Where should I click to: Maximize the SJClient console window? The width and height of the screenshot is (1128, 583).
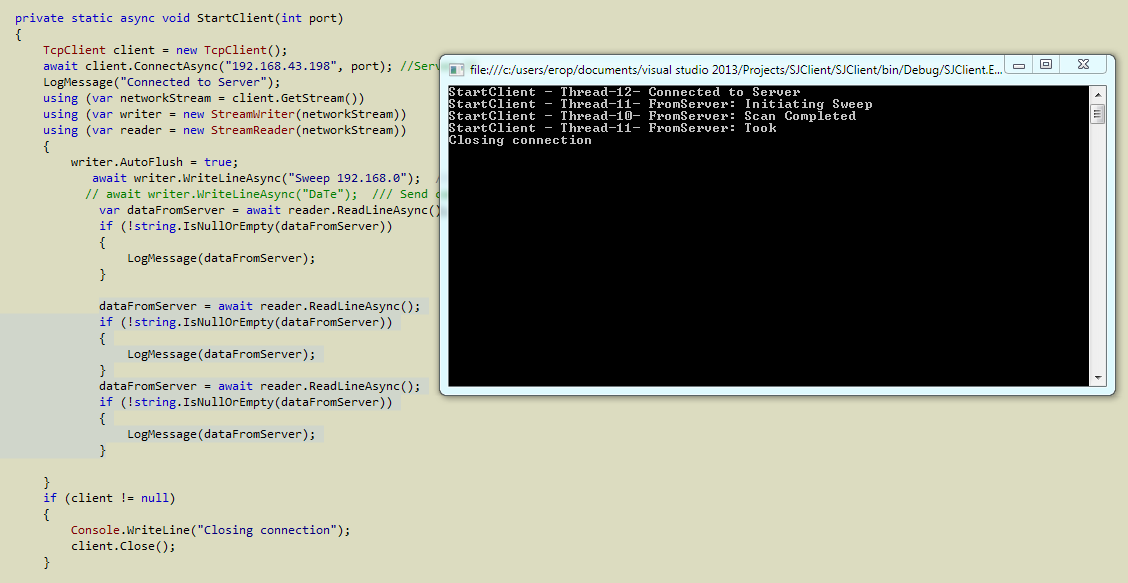tap(1046, 65)
